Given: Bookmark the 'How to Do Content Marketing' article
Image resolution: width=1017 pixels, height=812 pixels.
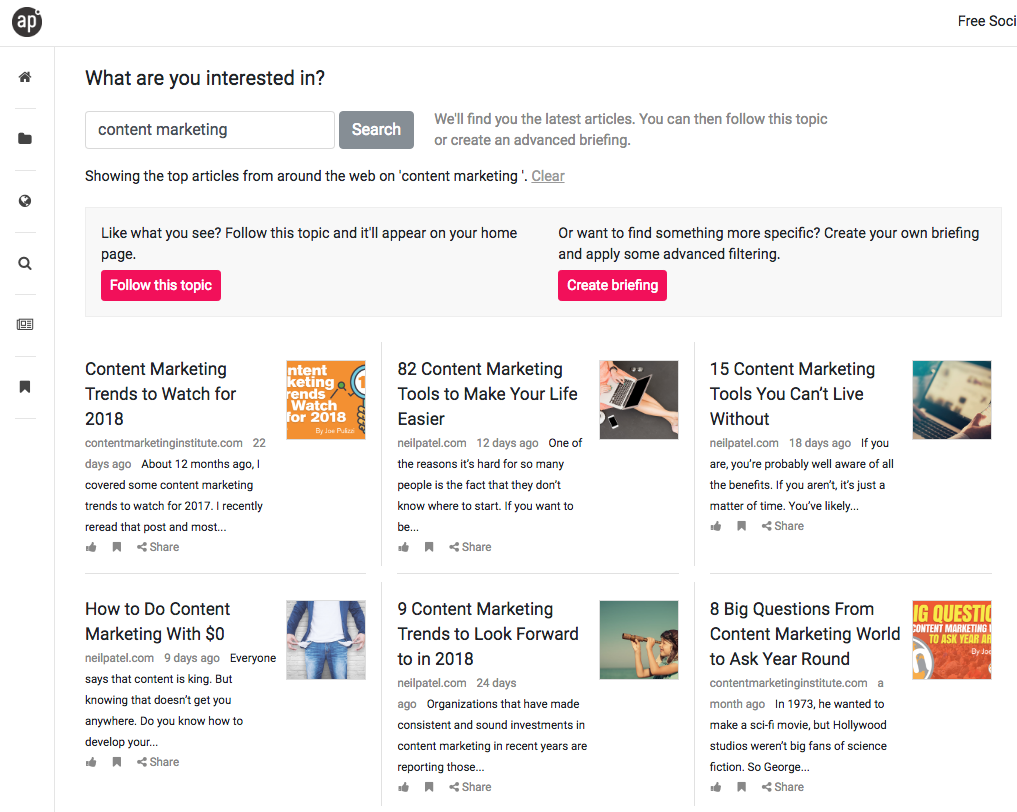Looking at the screenshot, I should [x=117, y=762].
